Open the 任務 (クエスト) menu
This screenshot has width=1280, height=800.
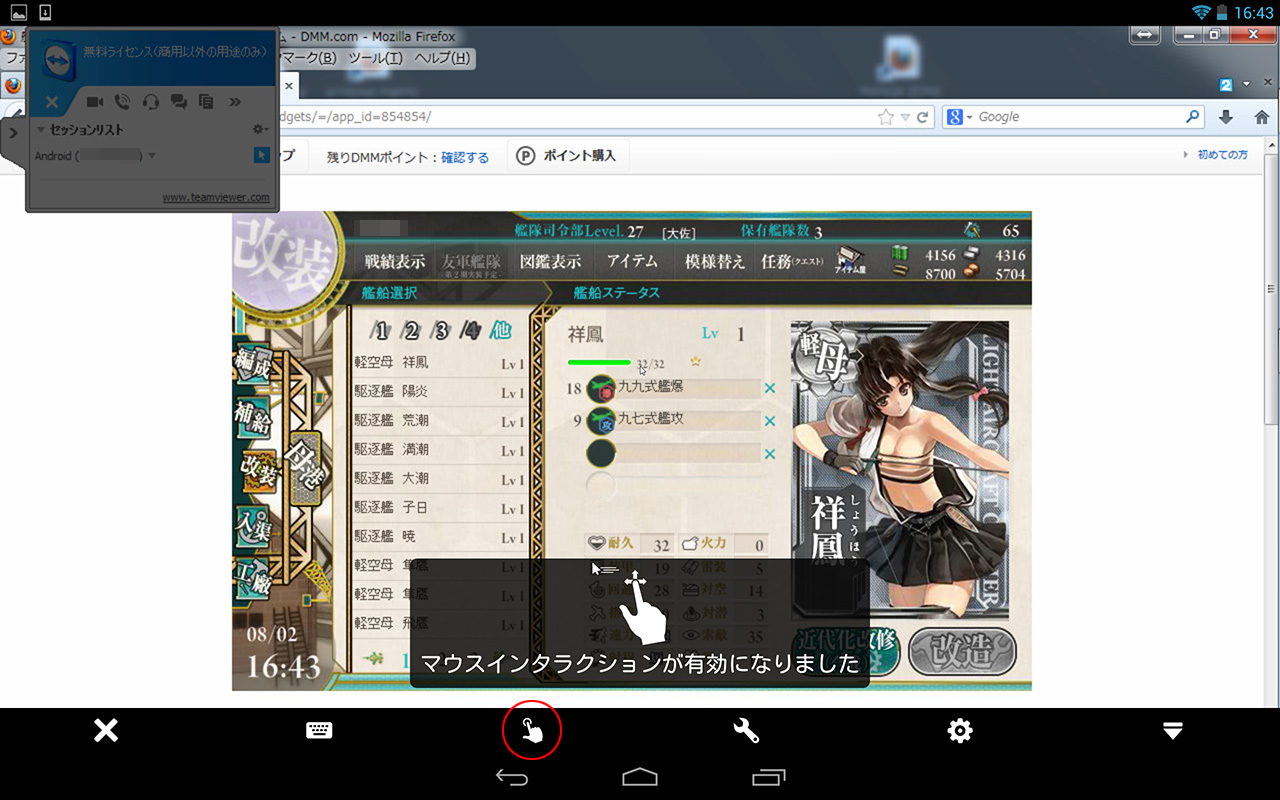pyautogui.click(x=793, y=262)
